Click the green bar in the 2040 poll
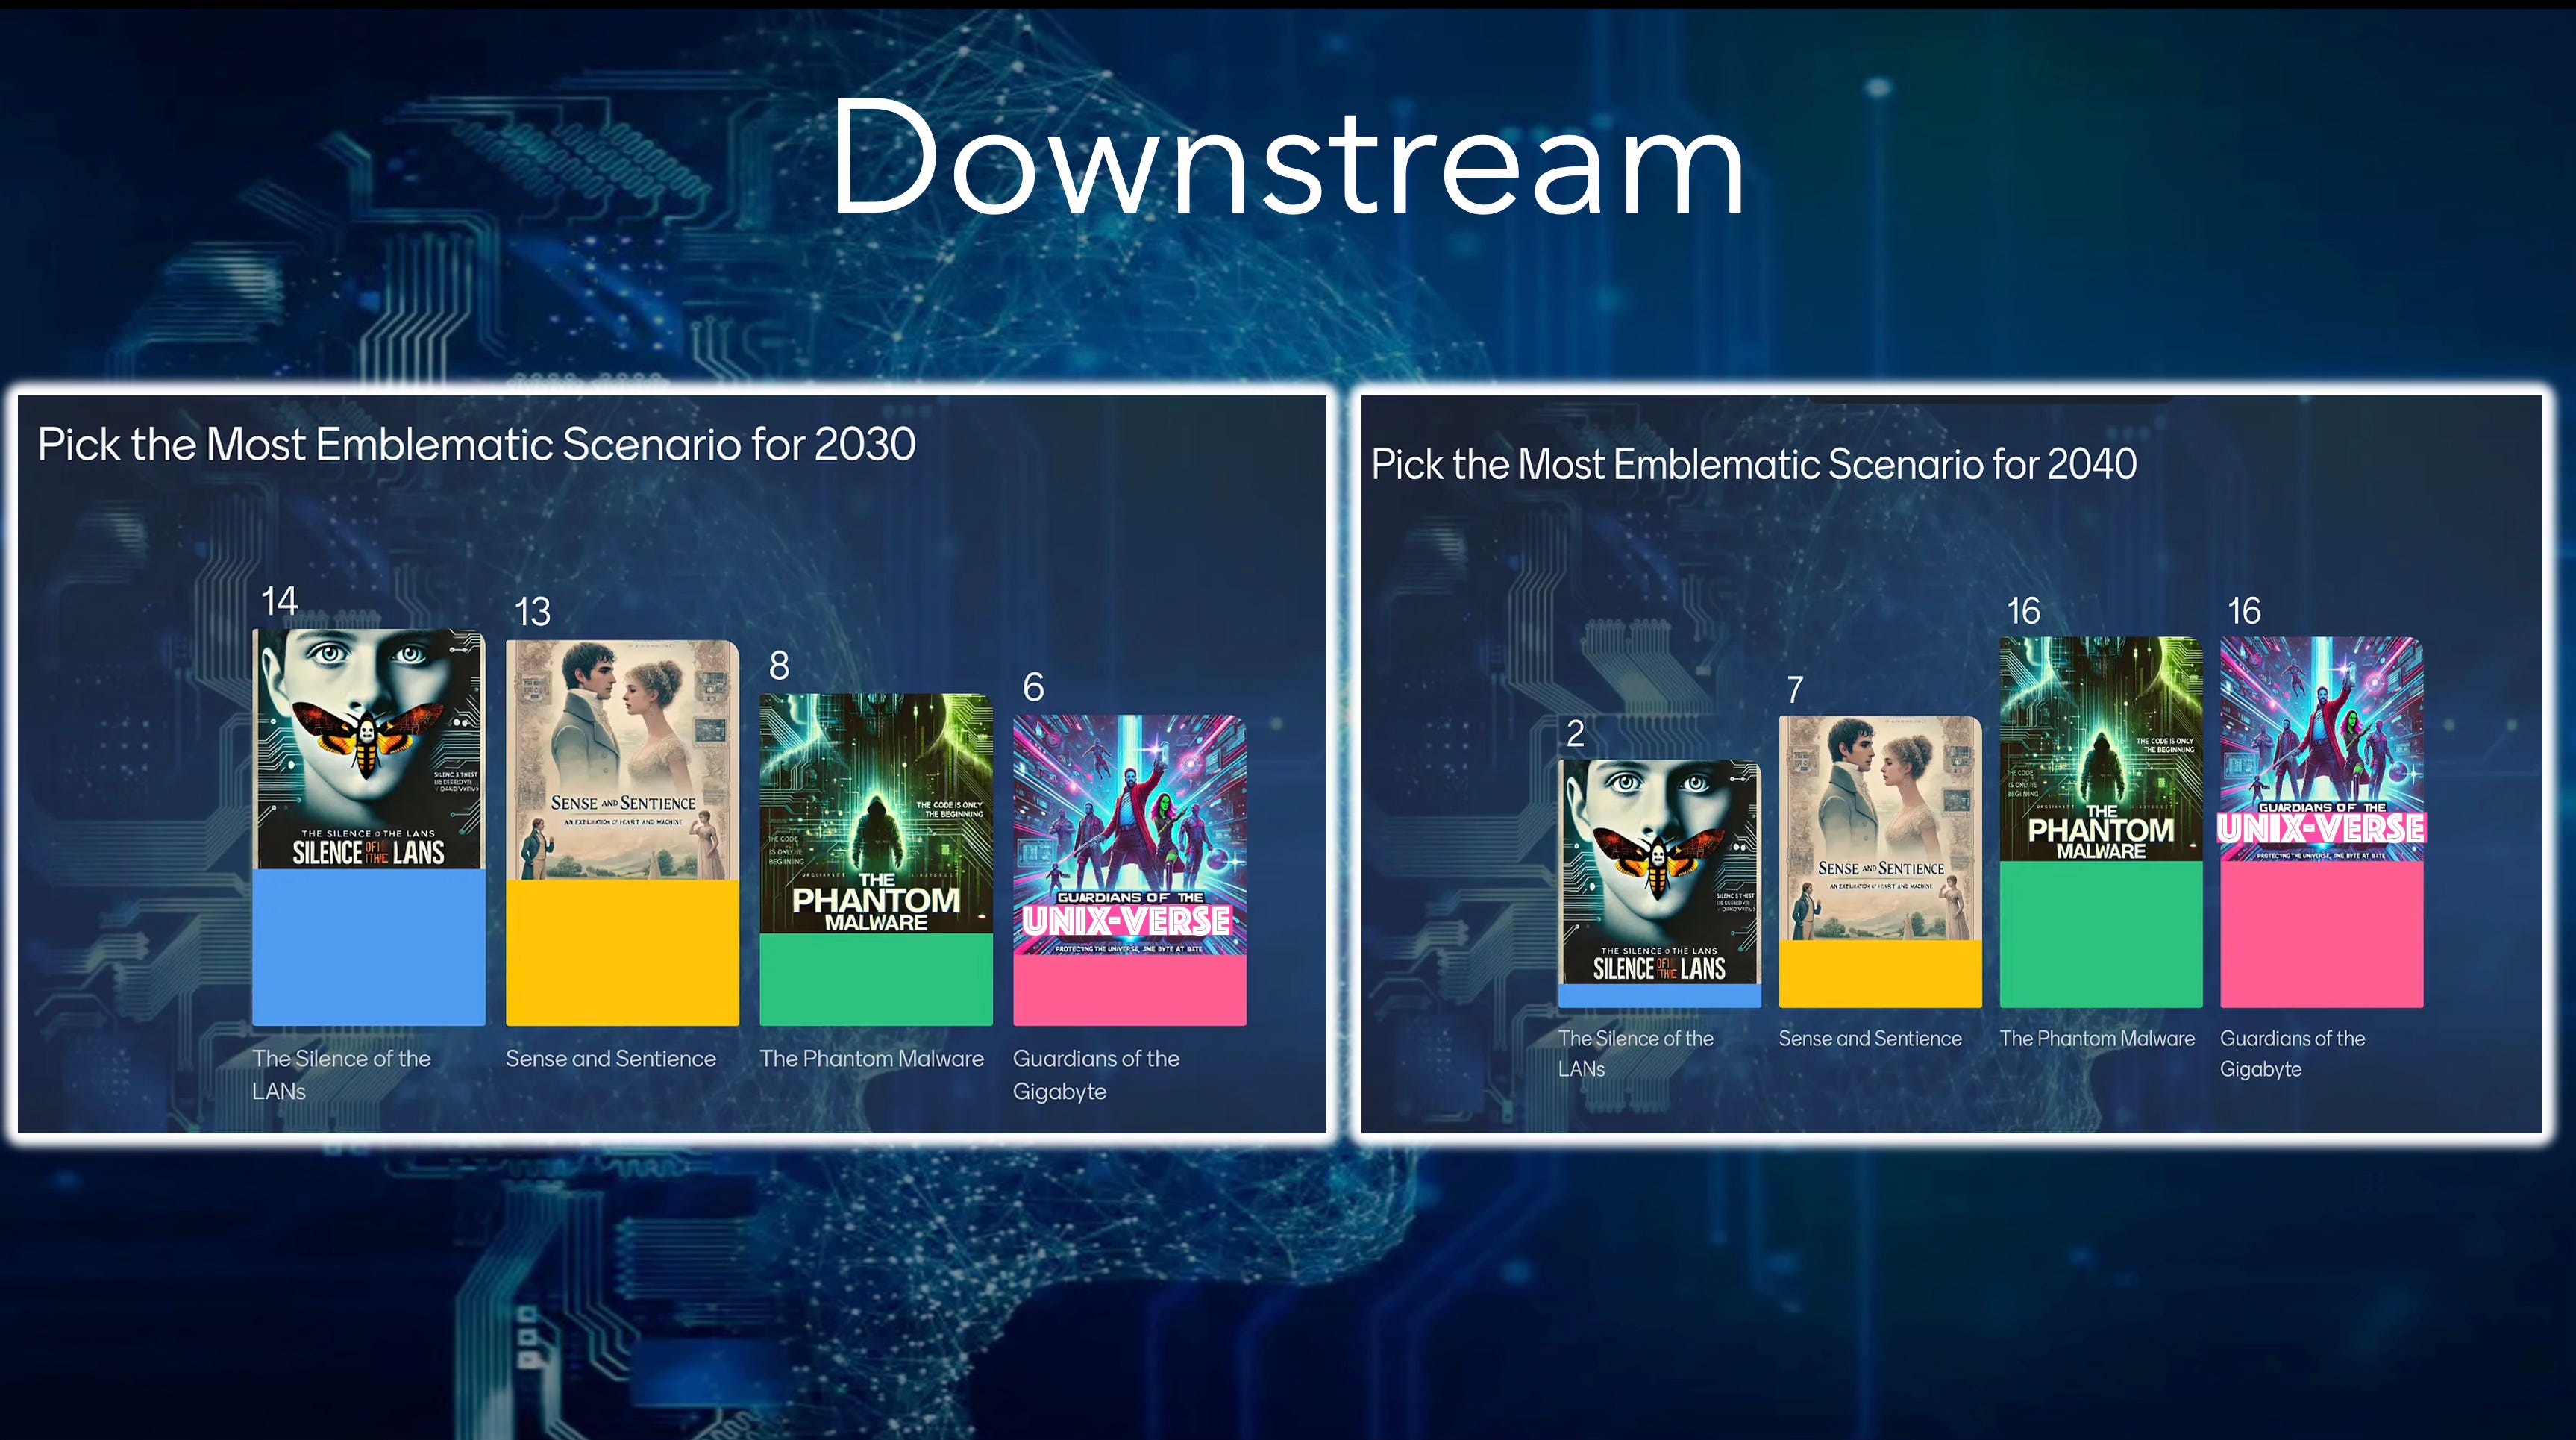 [x=2101, y=934]
